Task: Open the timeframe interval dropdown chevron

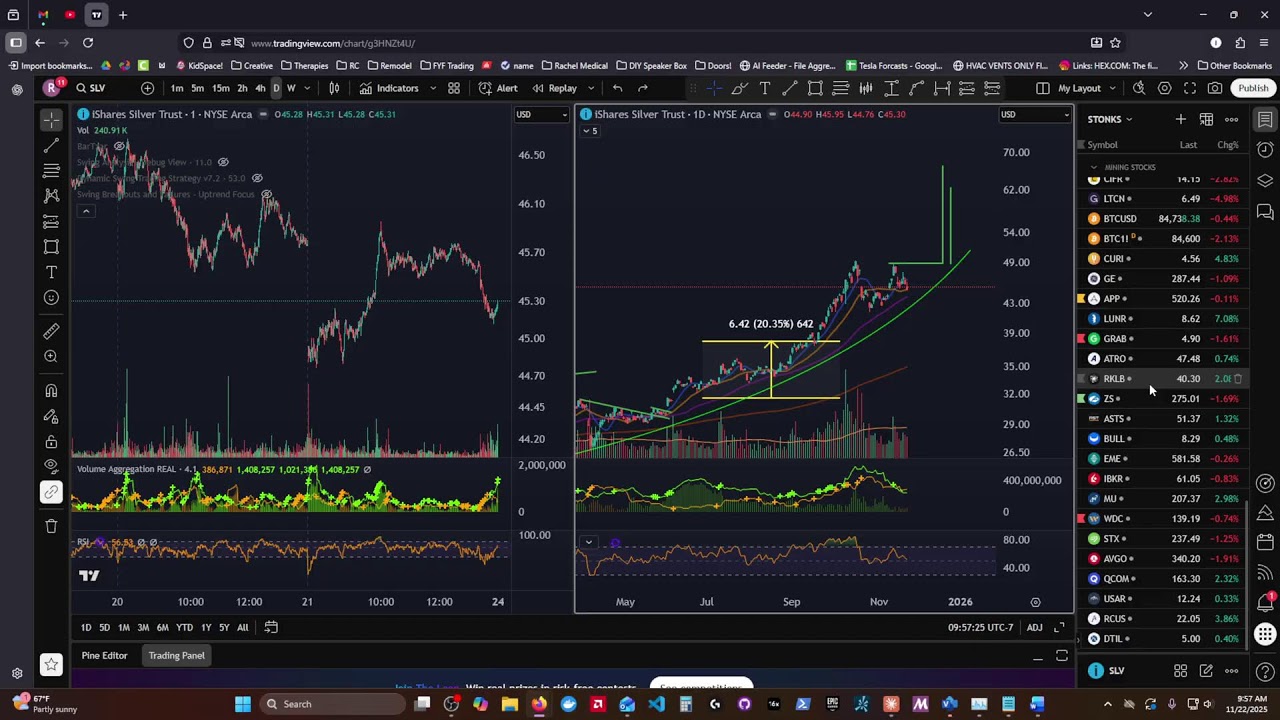Action: tap(307, 88)
